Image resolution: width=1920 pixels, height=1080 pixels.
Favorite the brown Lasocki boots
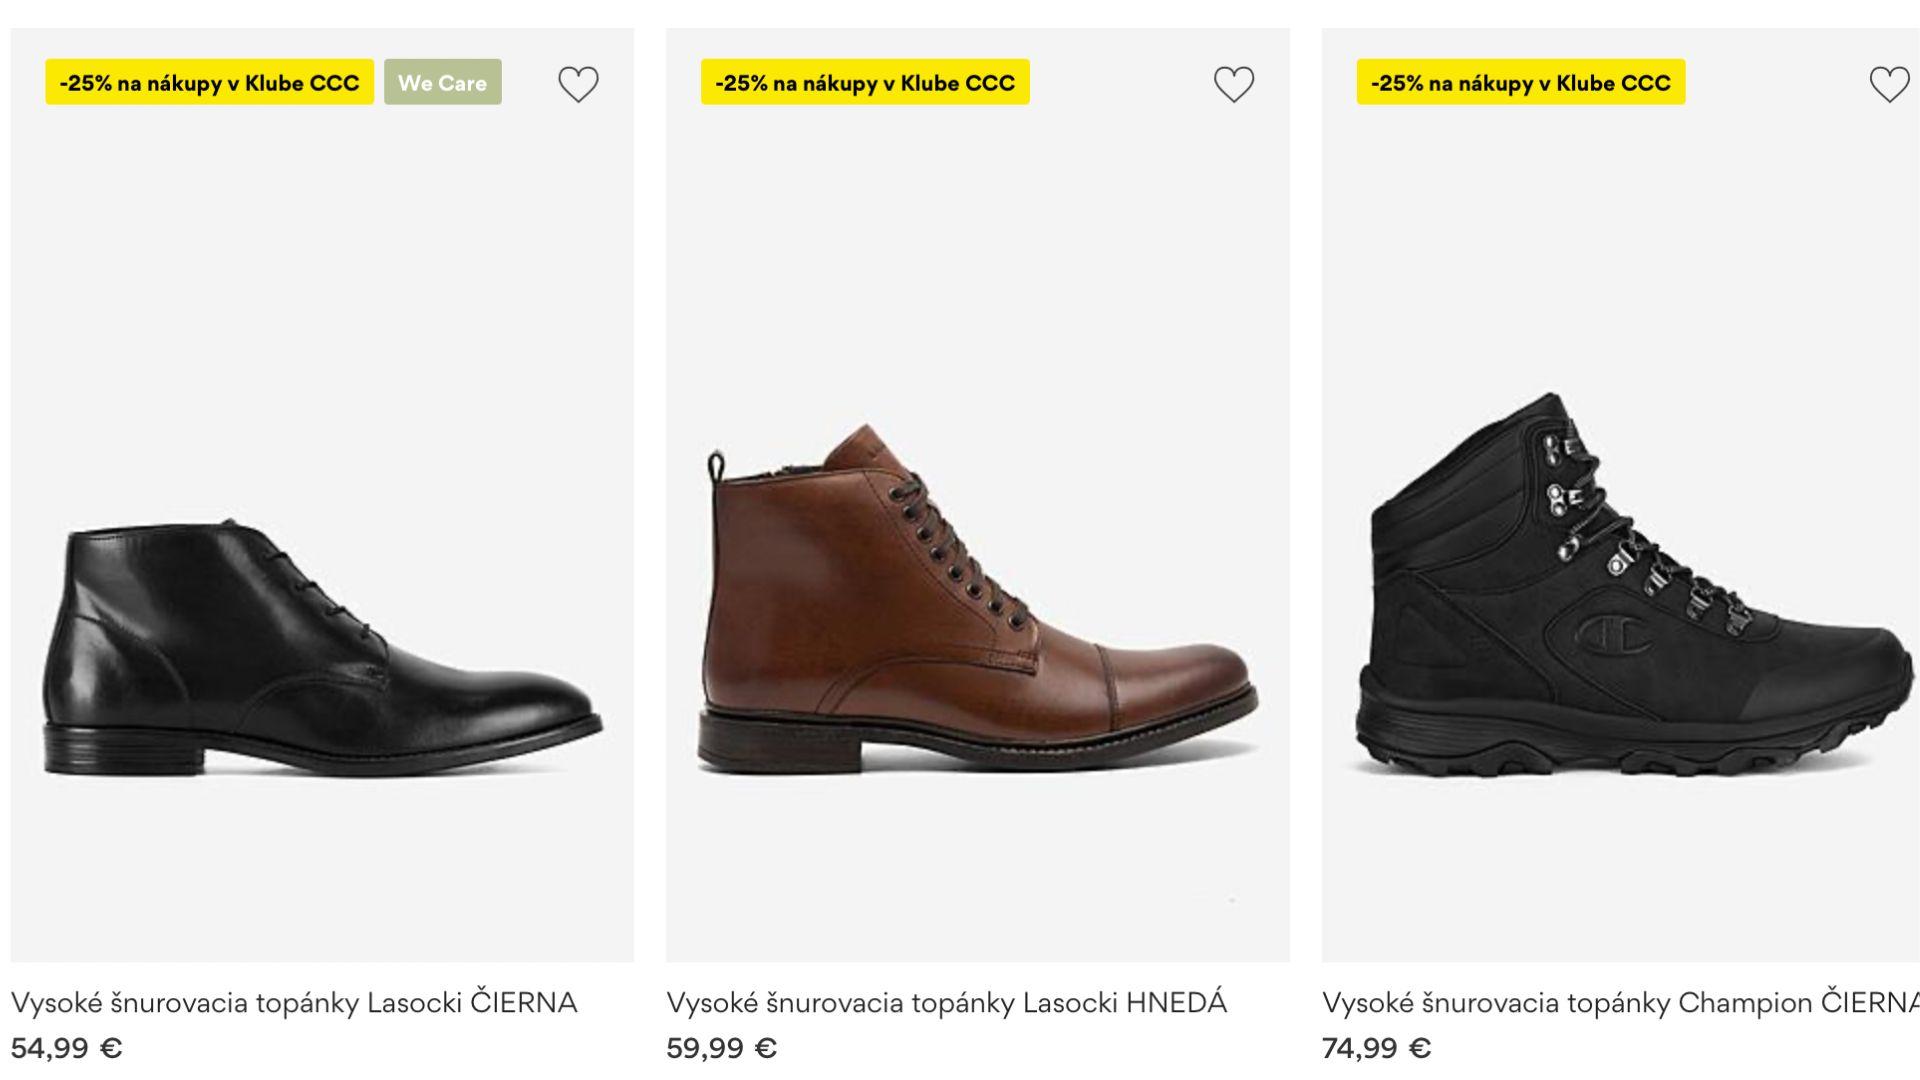(1233, 84)
